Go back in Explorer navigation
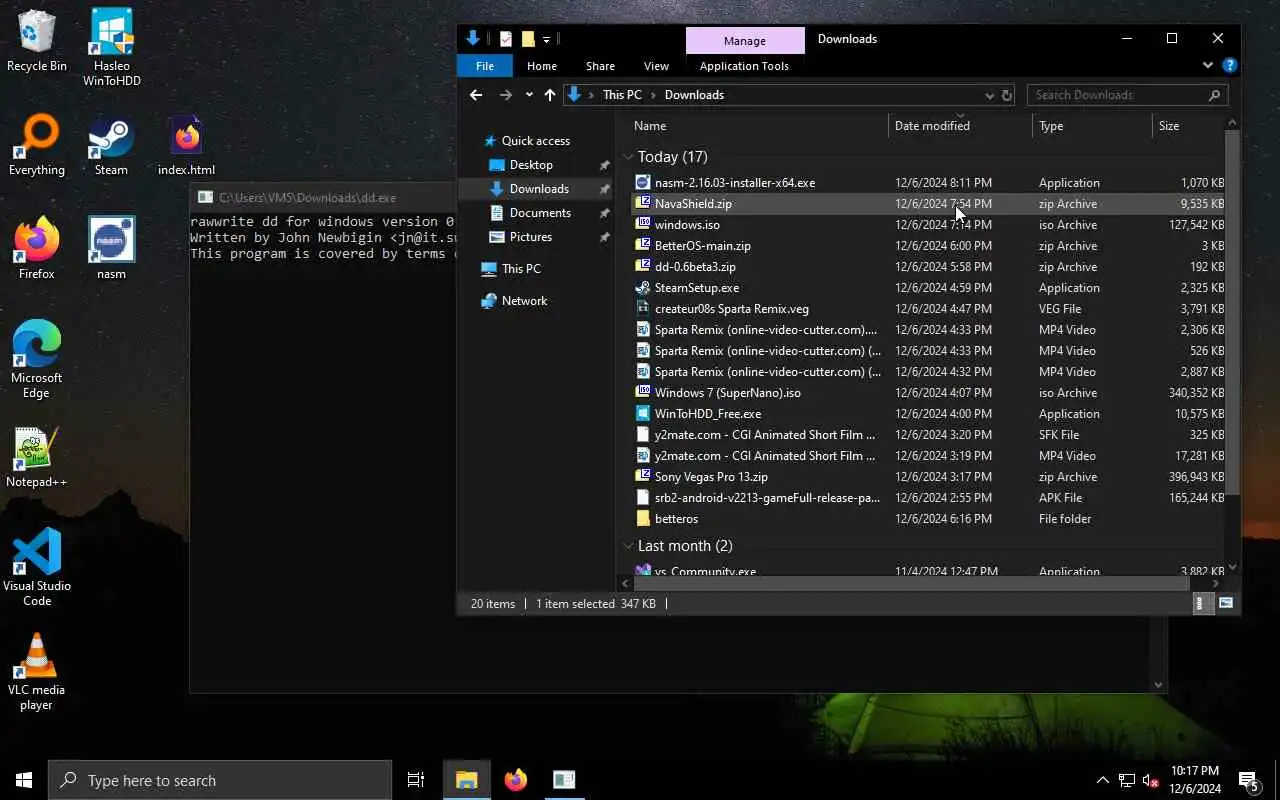 (476, 95)
